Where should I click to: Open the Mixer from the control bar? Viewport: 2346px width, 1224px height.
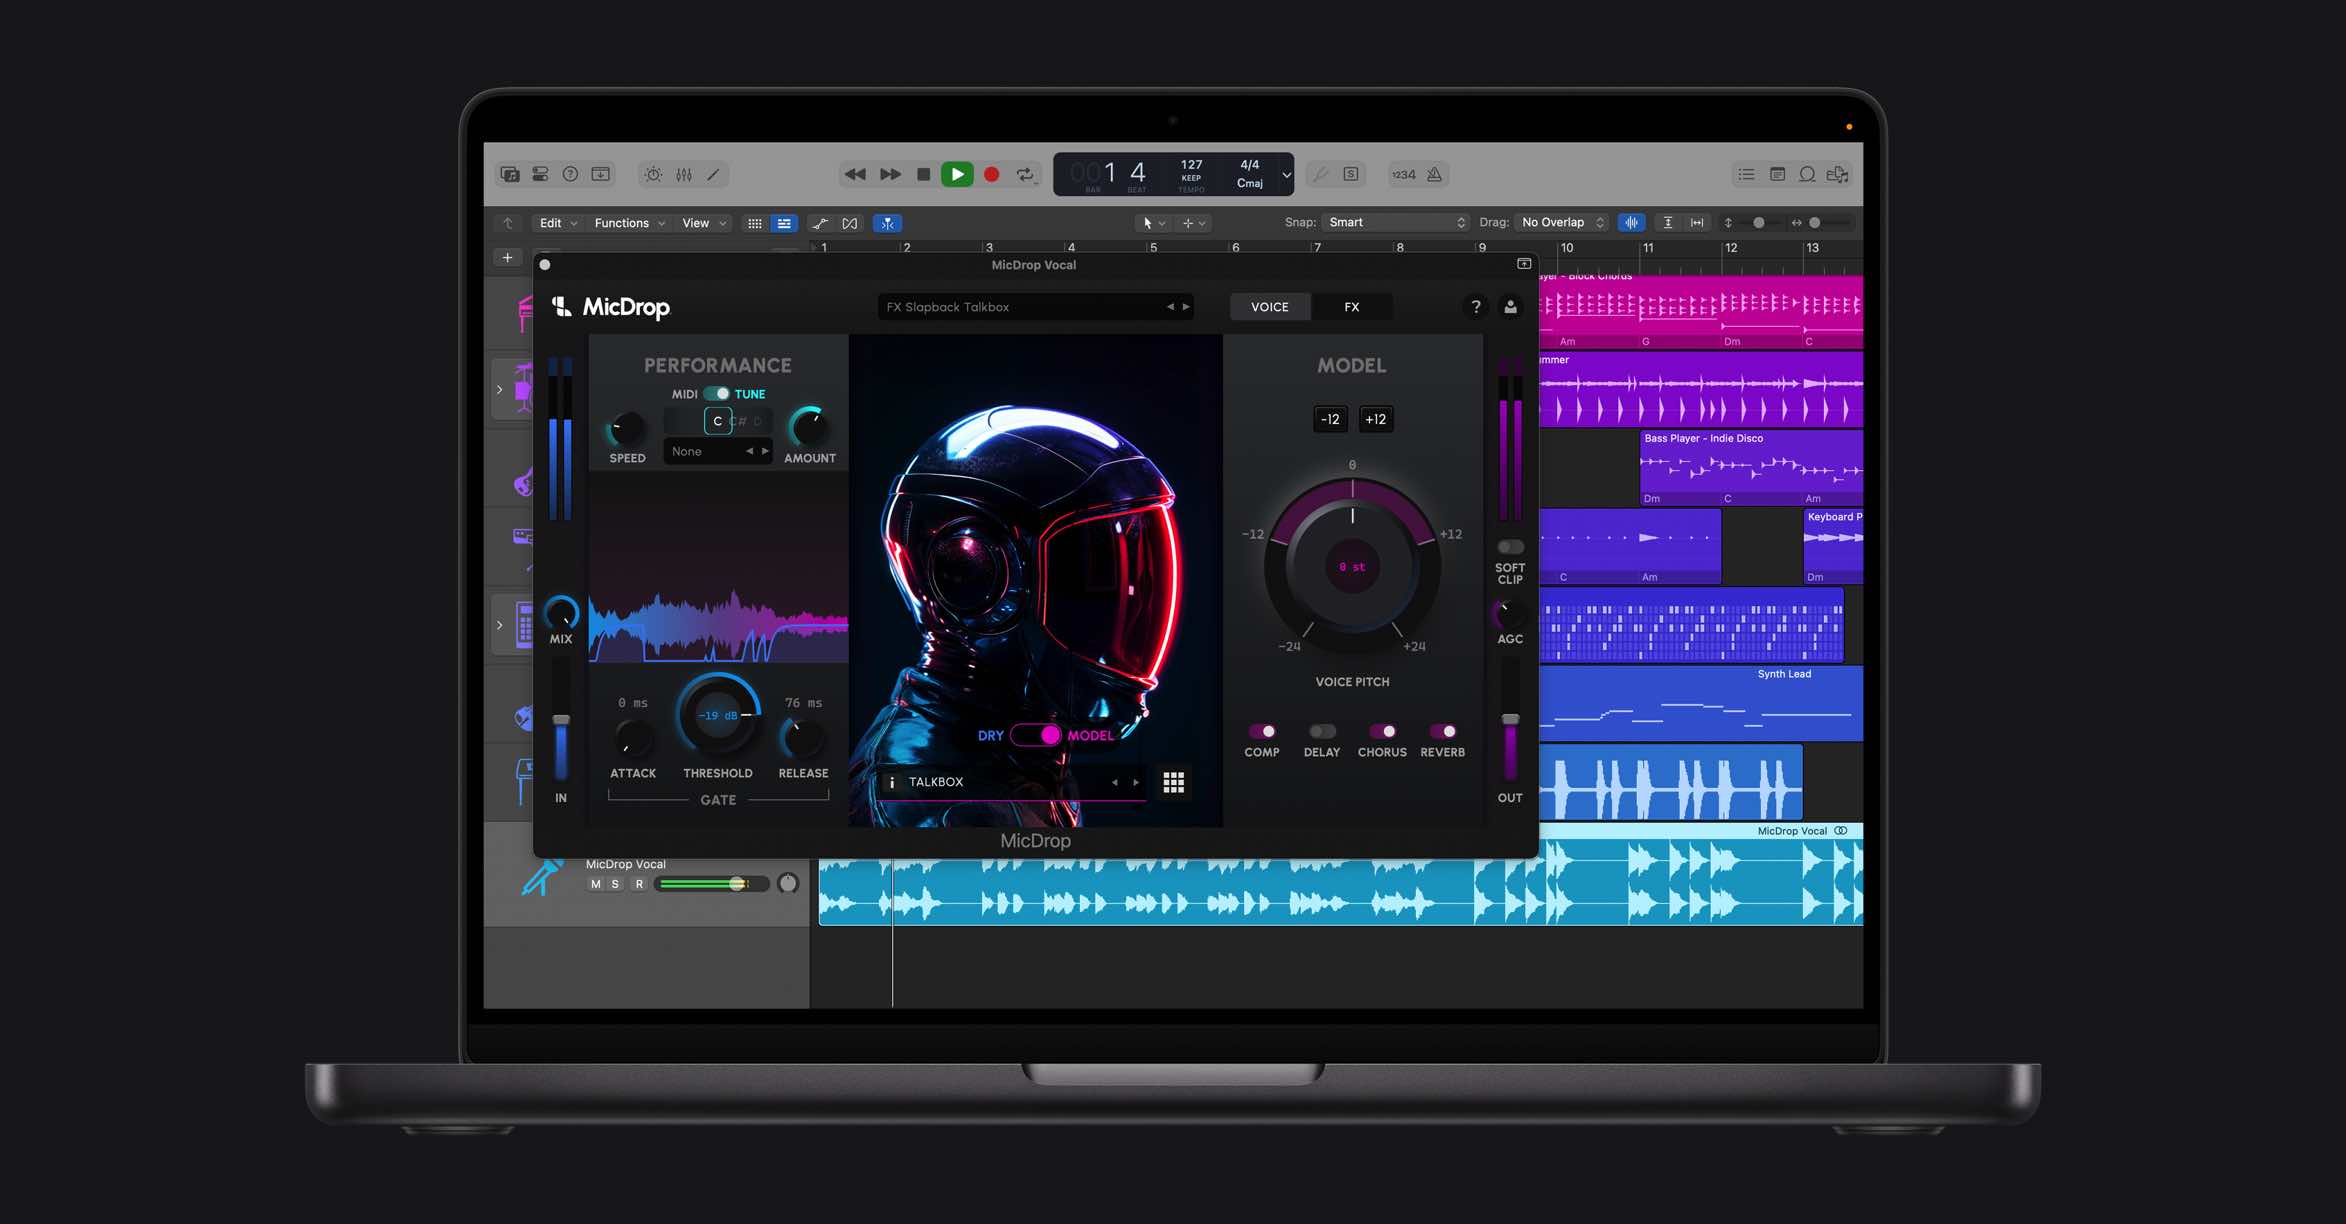pos(684,174)
